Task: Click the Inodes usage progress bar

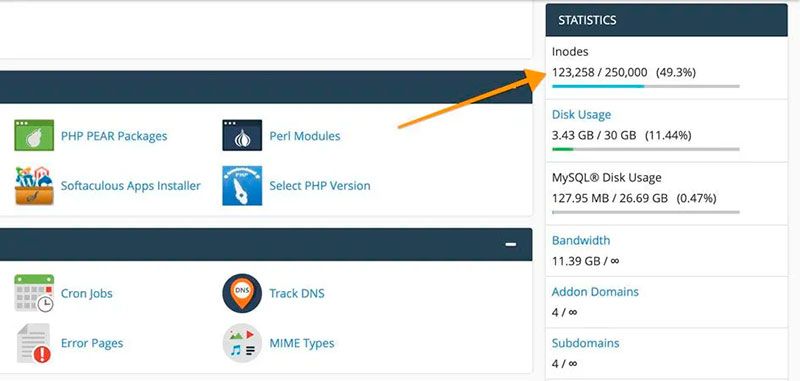Action: click(645, 86)
